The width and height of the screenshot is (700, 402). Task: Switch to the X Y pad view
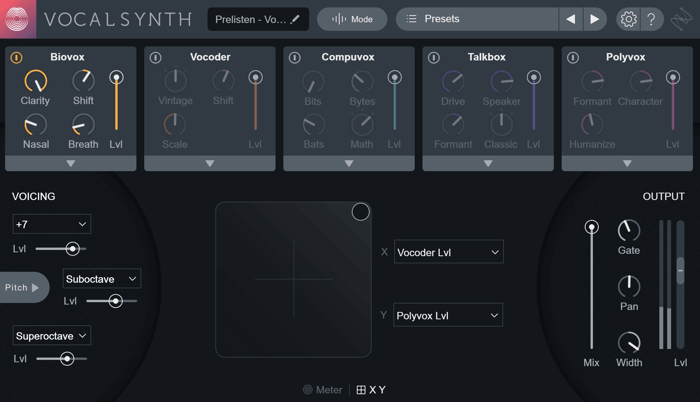point(371,390)
